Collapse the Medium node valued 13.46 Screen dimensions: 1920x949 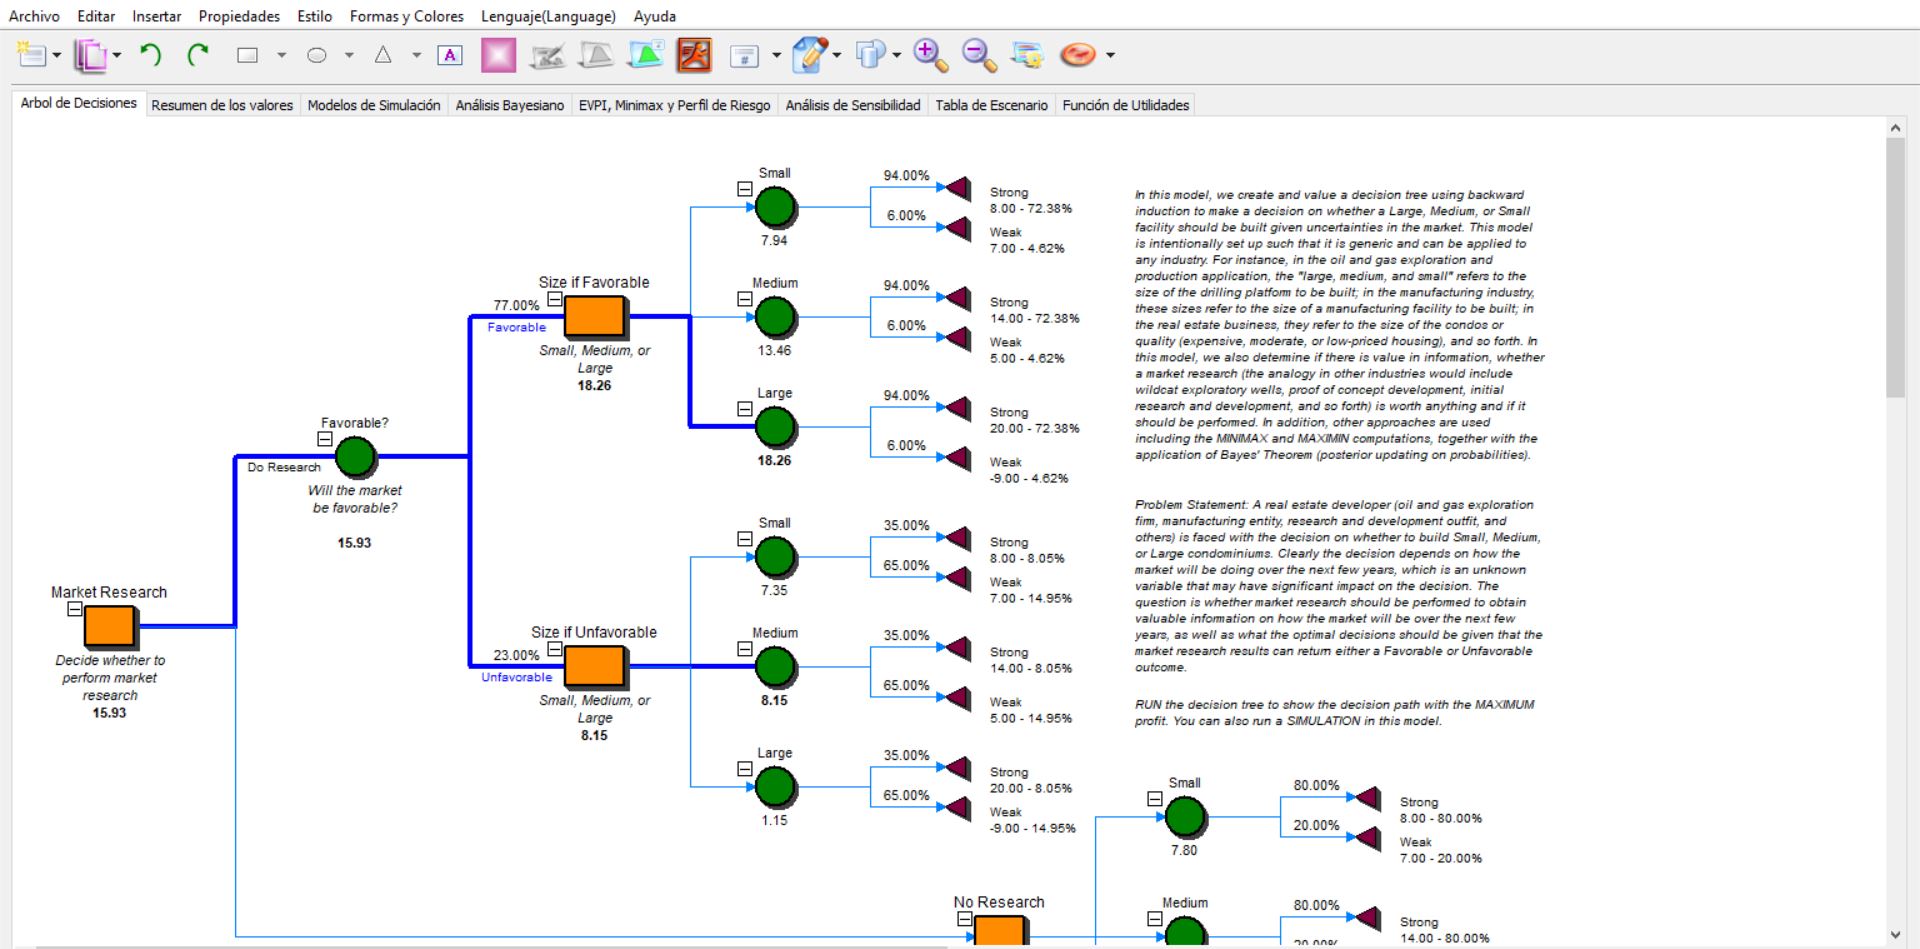click(x=744, y=299)
